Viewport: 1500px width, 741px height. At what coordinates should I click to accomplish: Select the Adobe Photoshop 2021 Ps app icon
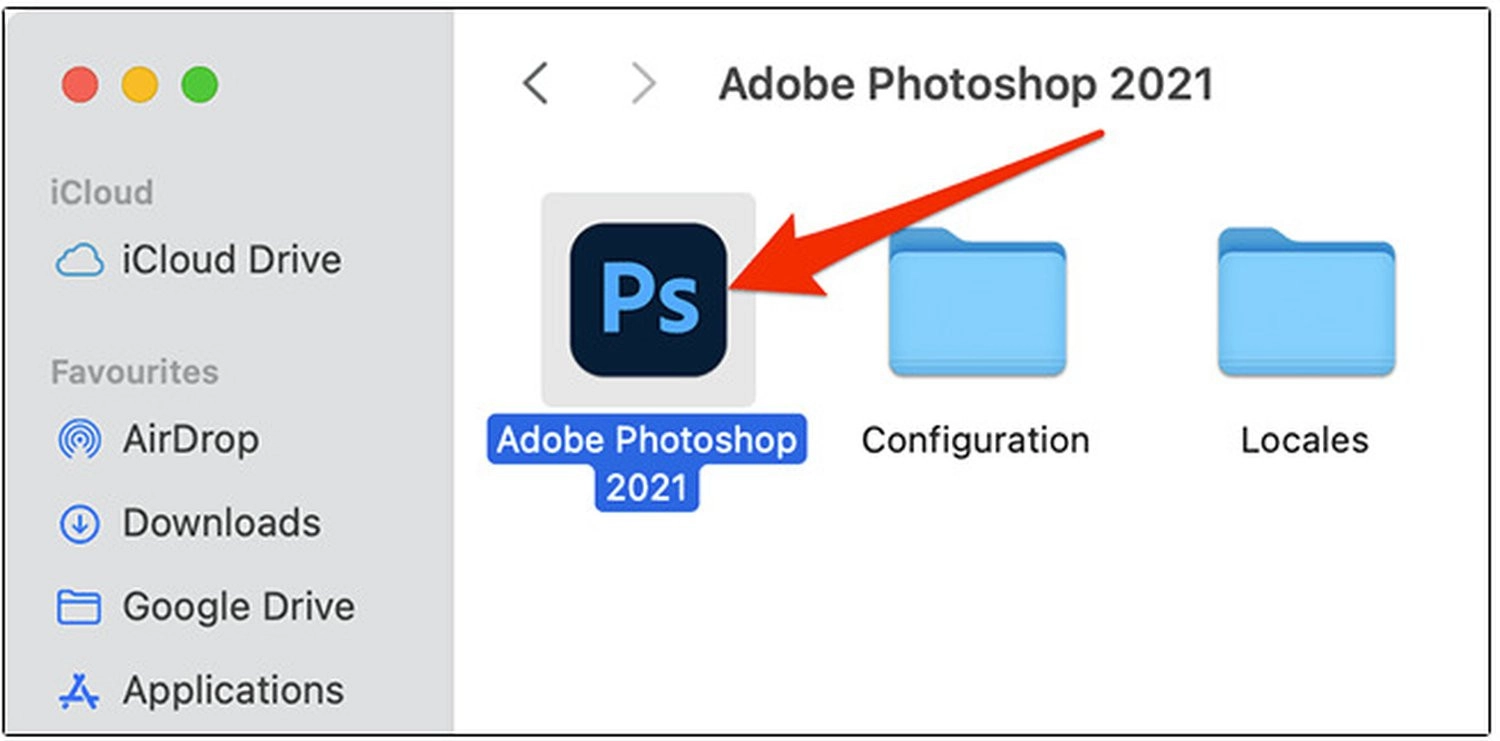tap(648, 300)
